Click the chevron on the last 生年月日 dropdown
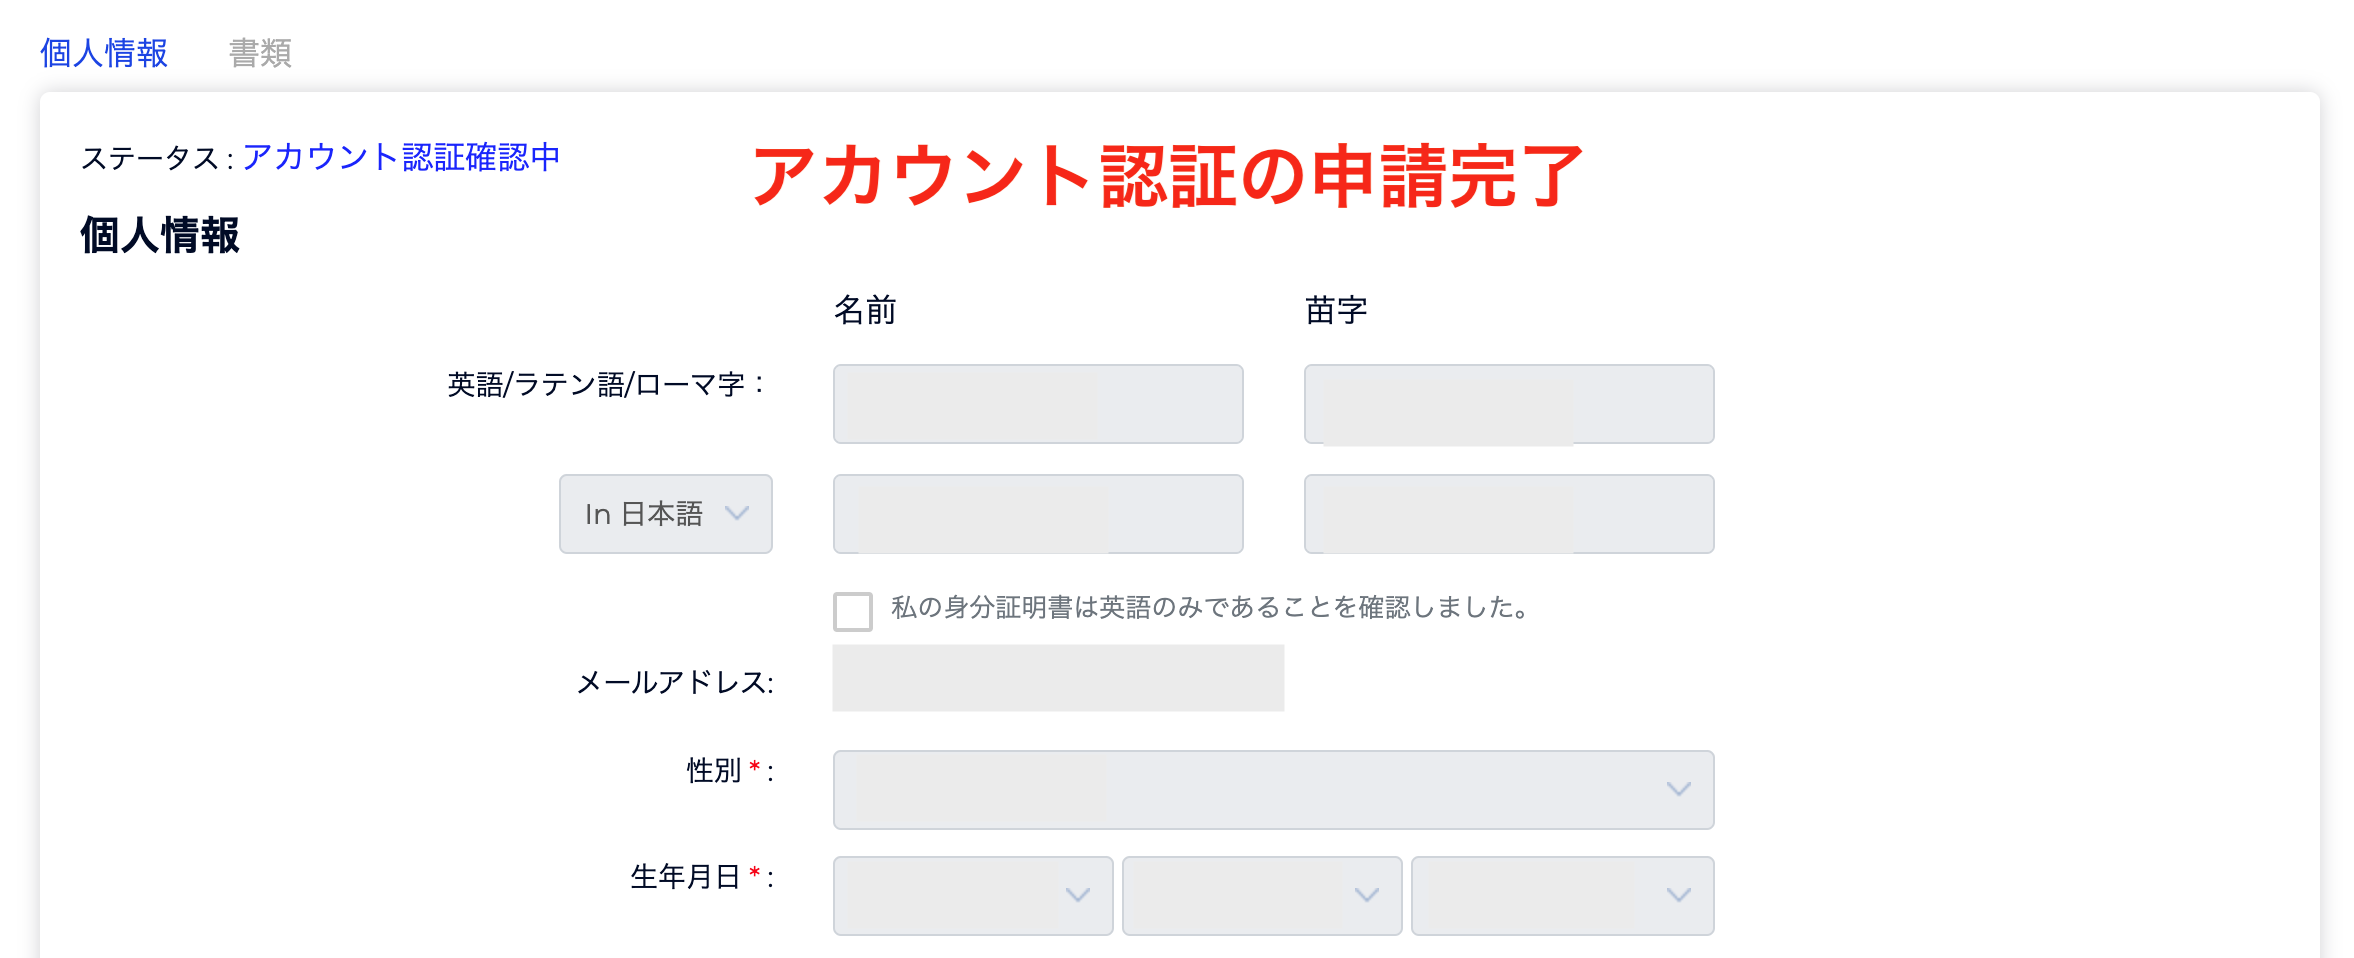The height and width of the screenshot is (958, 2354). click(1677, 896)
